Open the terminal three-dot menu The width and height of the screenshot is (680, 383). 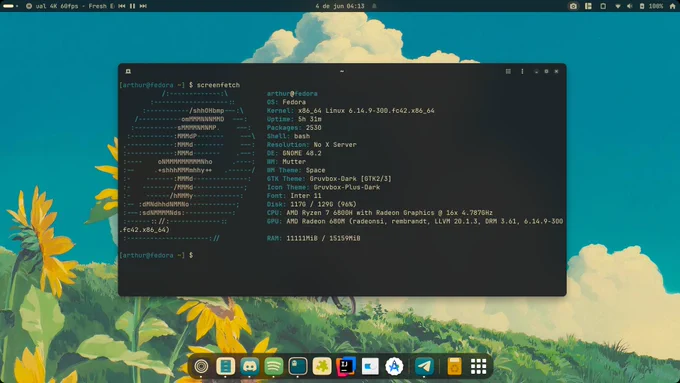pyautogui.click(x=522, y=71)
